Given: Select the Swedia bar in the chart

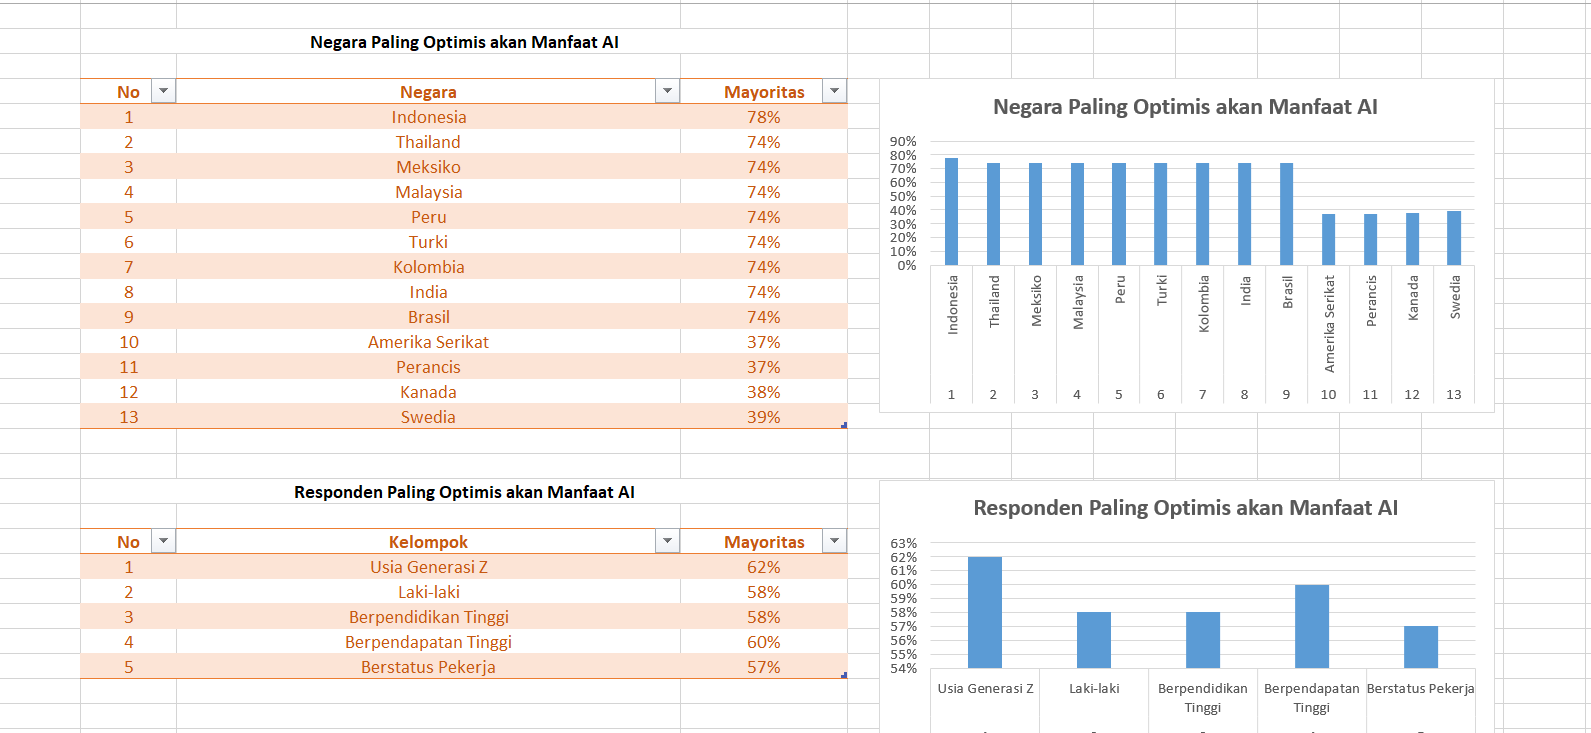Looking at the screenshot, I should [1454, 238].
